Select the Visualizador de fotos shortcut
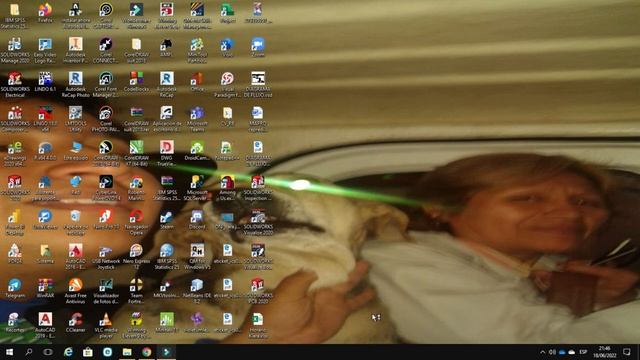Image resolution: width=640 pixels, height=360 pixels. coord(106,291)
